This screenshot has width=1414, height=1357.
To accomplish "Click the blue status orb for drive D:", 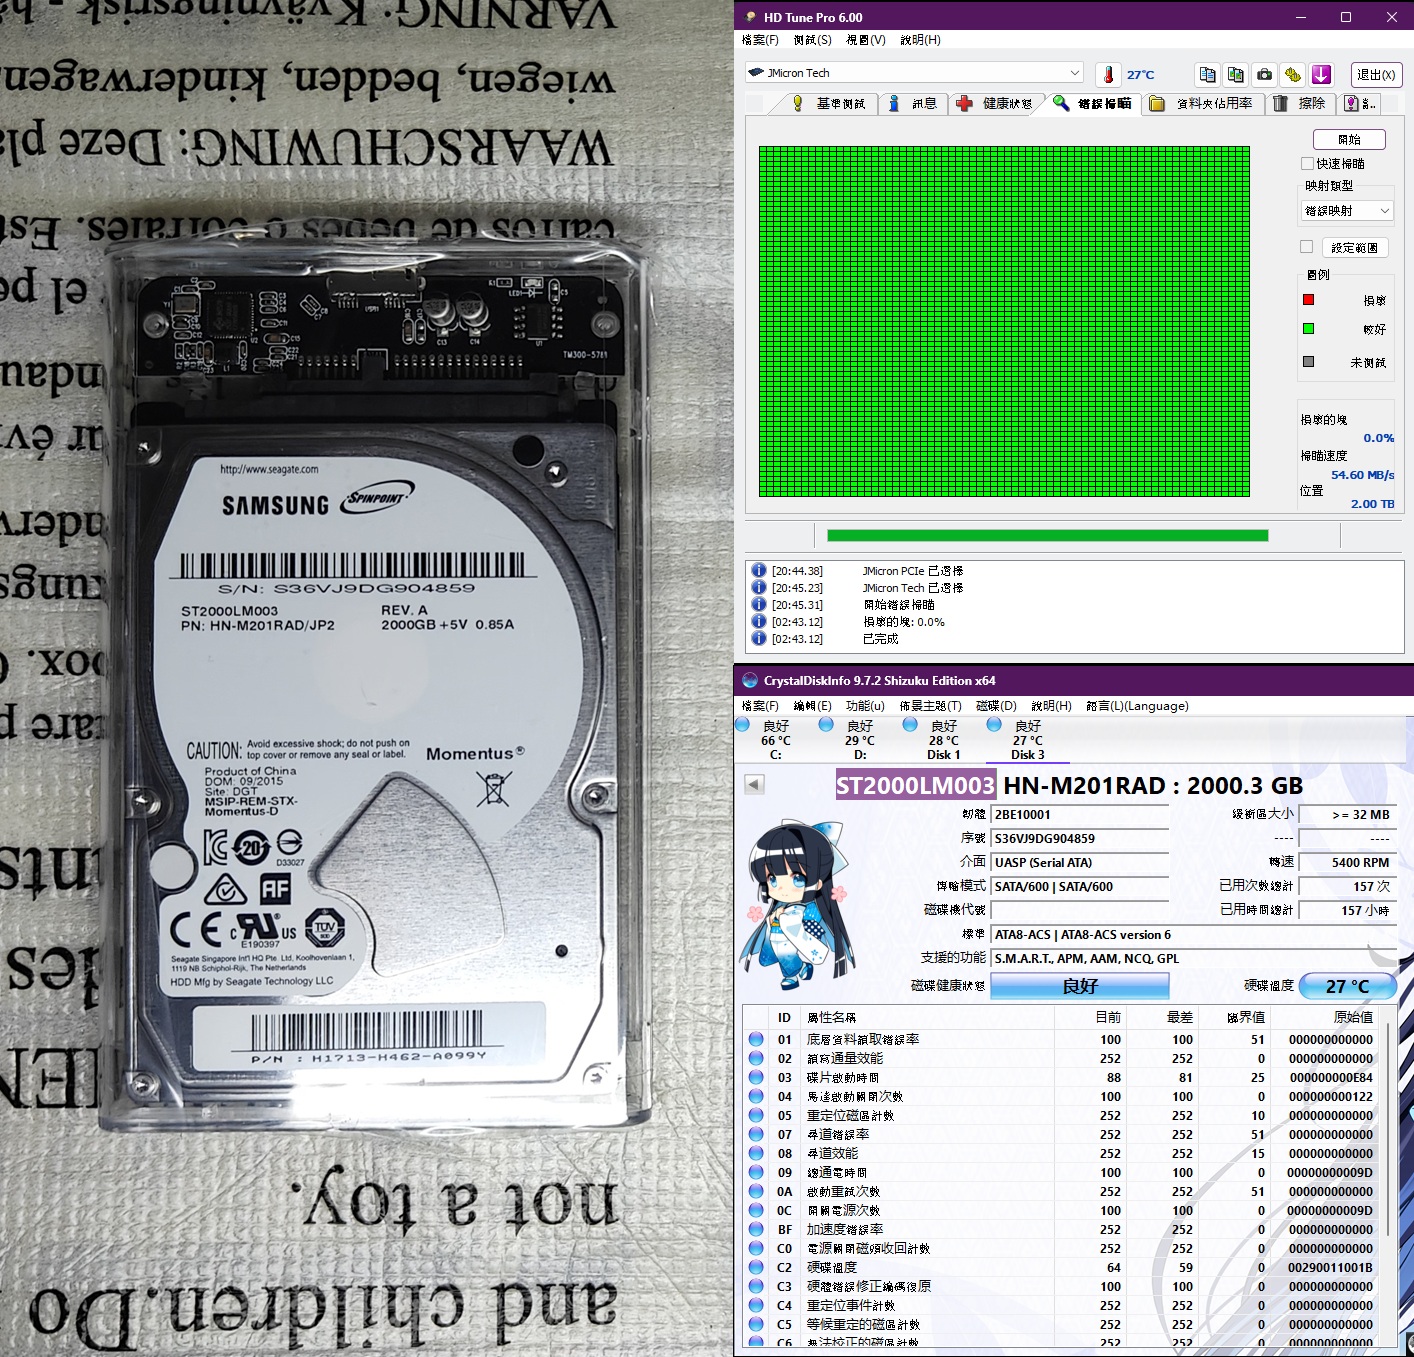I will point(826,725).
